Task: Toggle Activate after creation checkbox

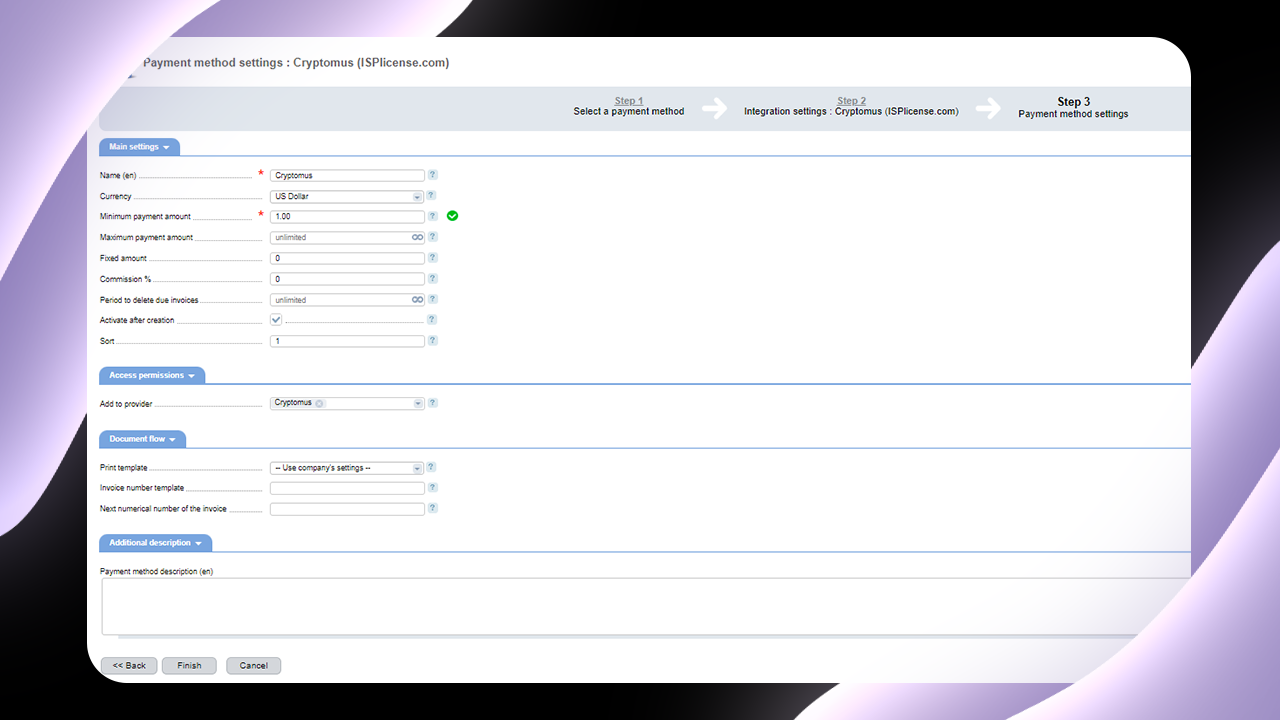Action: point(276,320)
